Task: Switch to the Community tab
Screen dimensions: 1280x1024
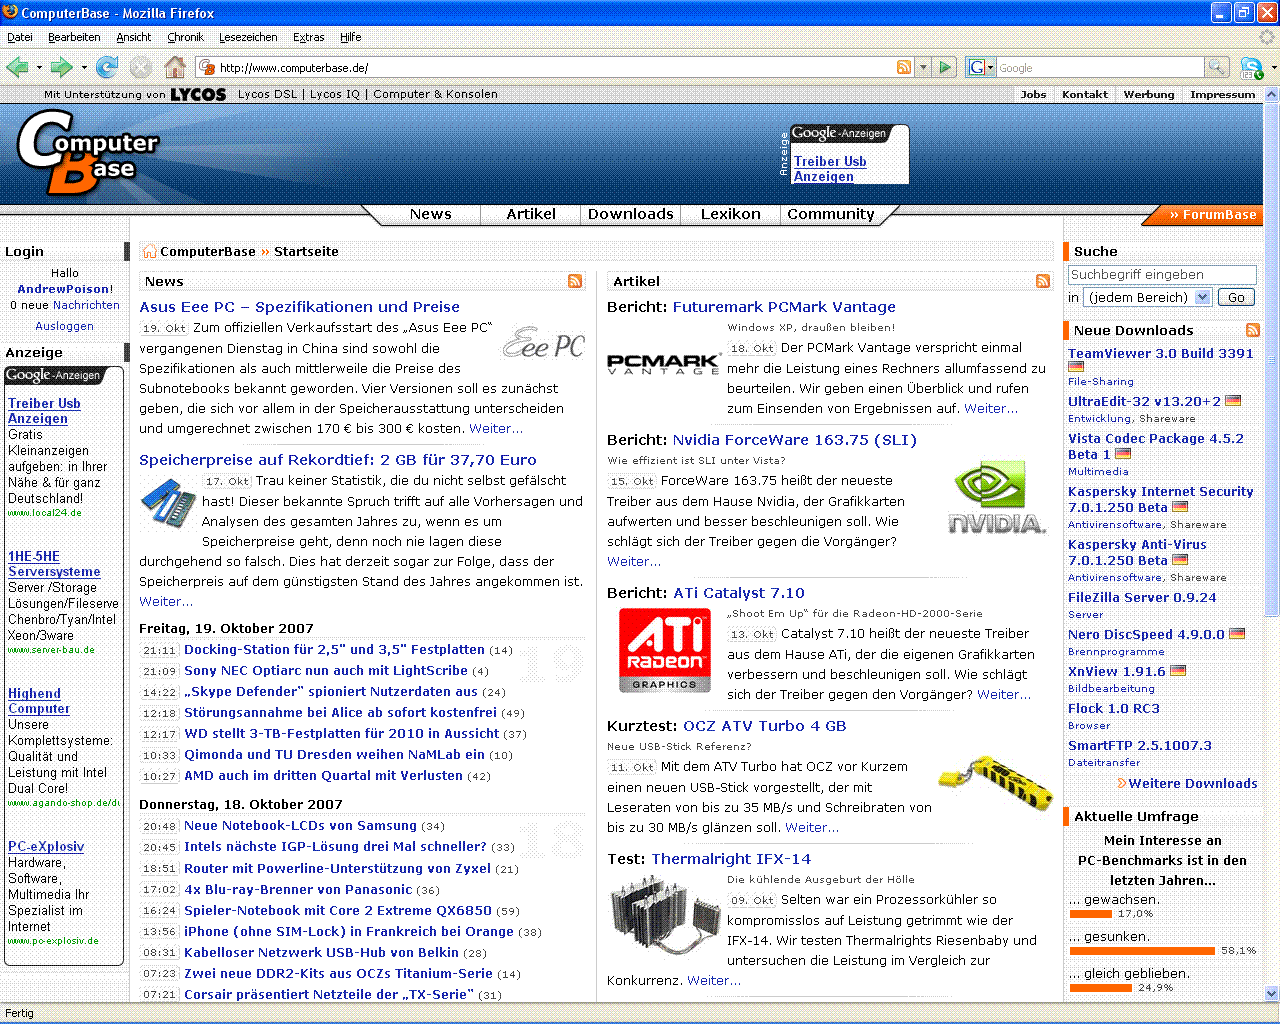Action: tap(831, 214)
